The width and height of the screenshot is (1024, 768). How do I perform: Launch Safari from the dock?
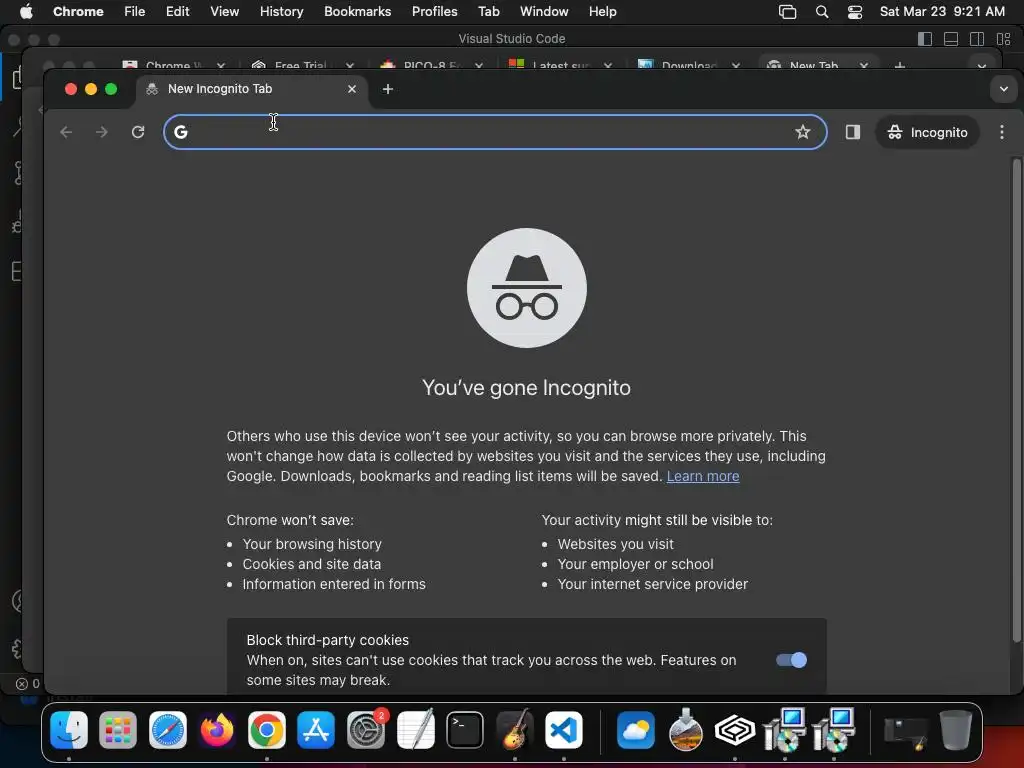[x=168, y=729]
